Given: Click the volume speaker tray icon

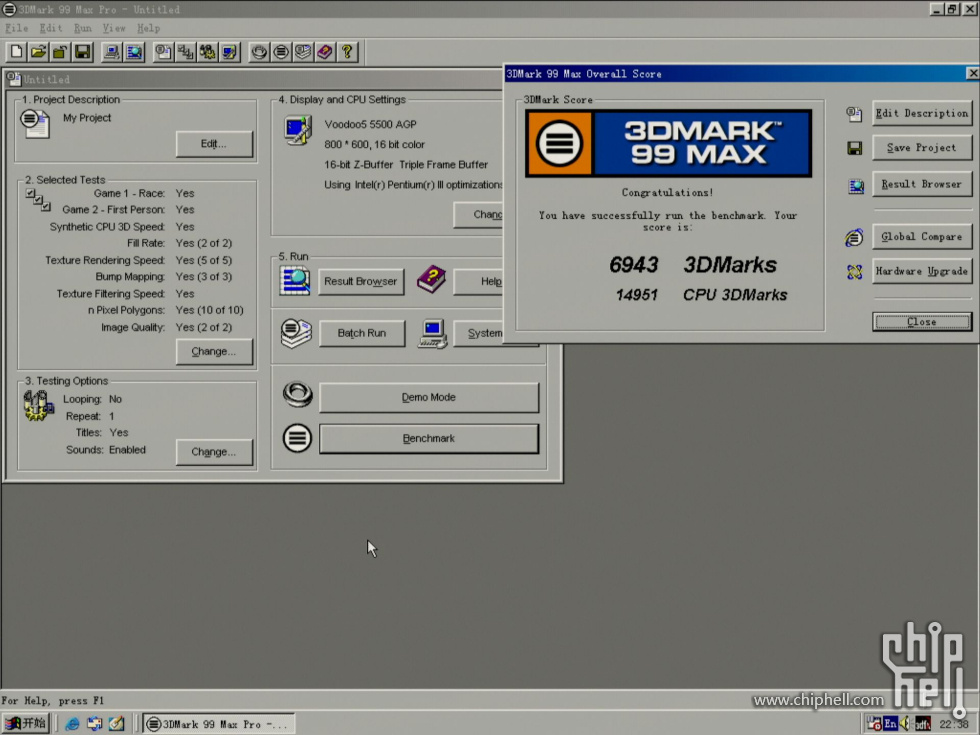Looking at the screenshot, I should click(905, 724).
